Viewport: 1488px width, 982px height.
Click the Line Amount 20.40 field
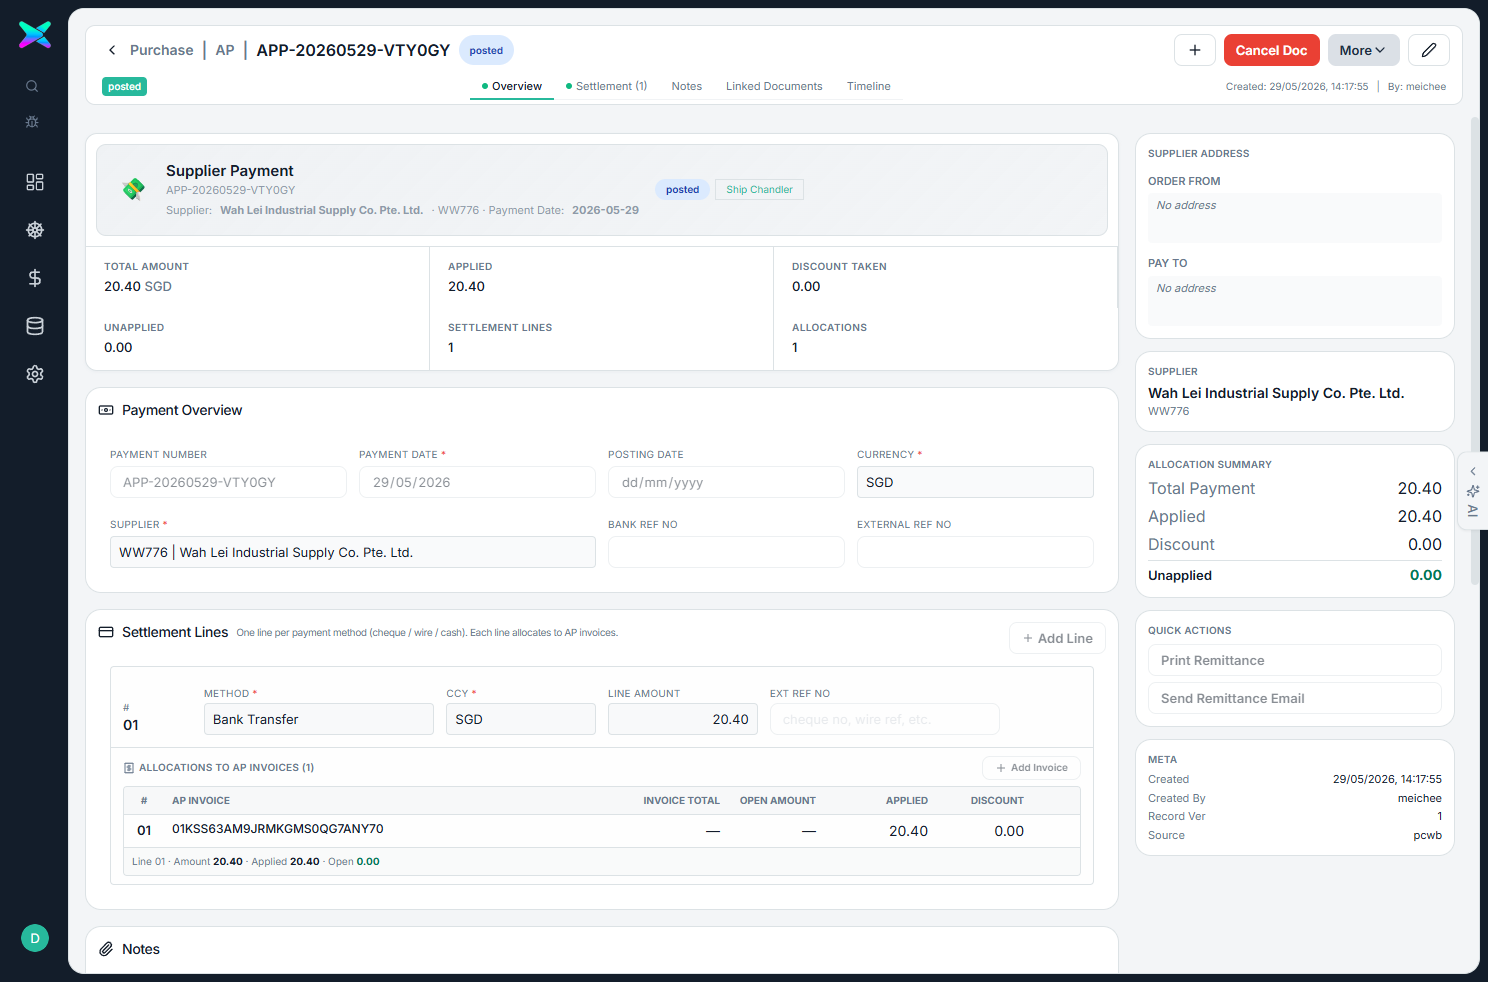683,719
